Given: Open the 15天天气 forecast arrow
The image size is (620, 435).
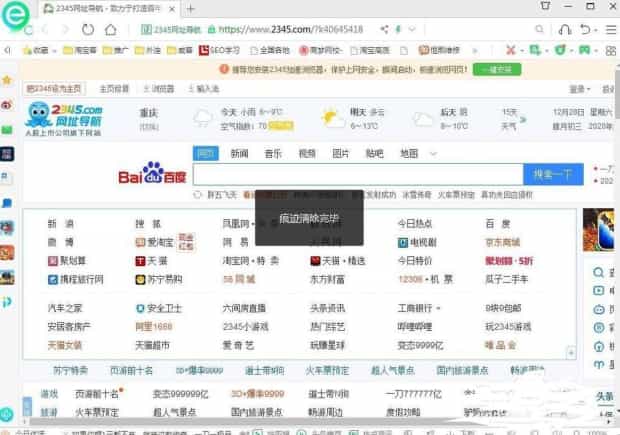Looking at the screenshot, I should click(523, 119).
